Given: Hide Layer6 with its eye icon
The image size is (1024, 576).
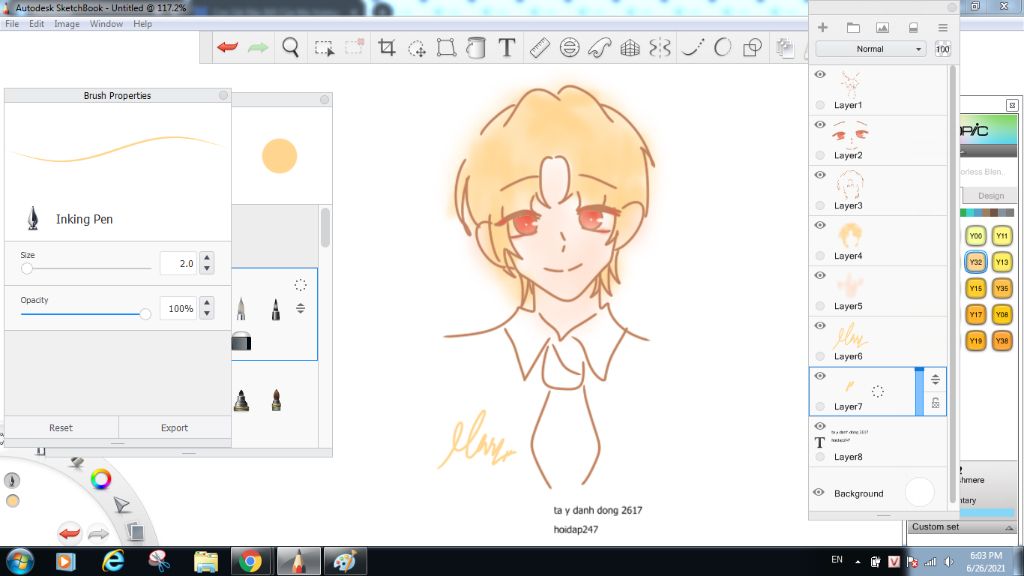Looking at the screenshot, I should tap(820, 326).
